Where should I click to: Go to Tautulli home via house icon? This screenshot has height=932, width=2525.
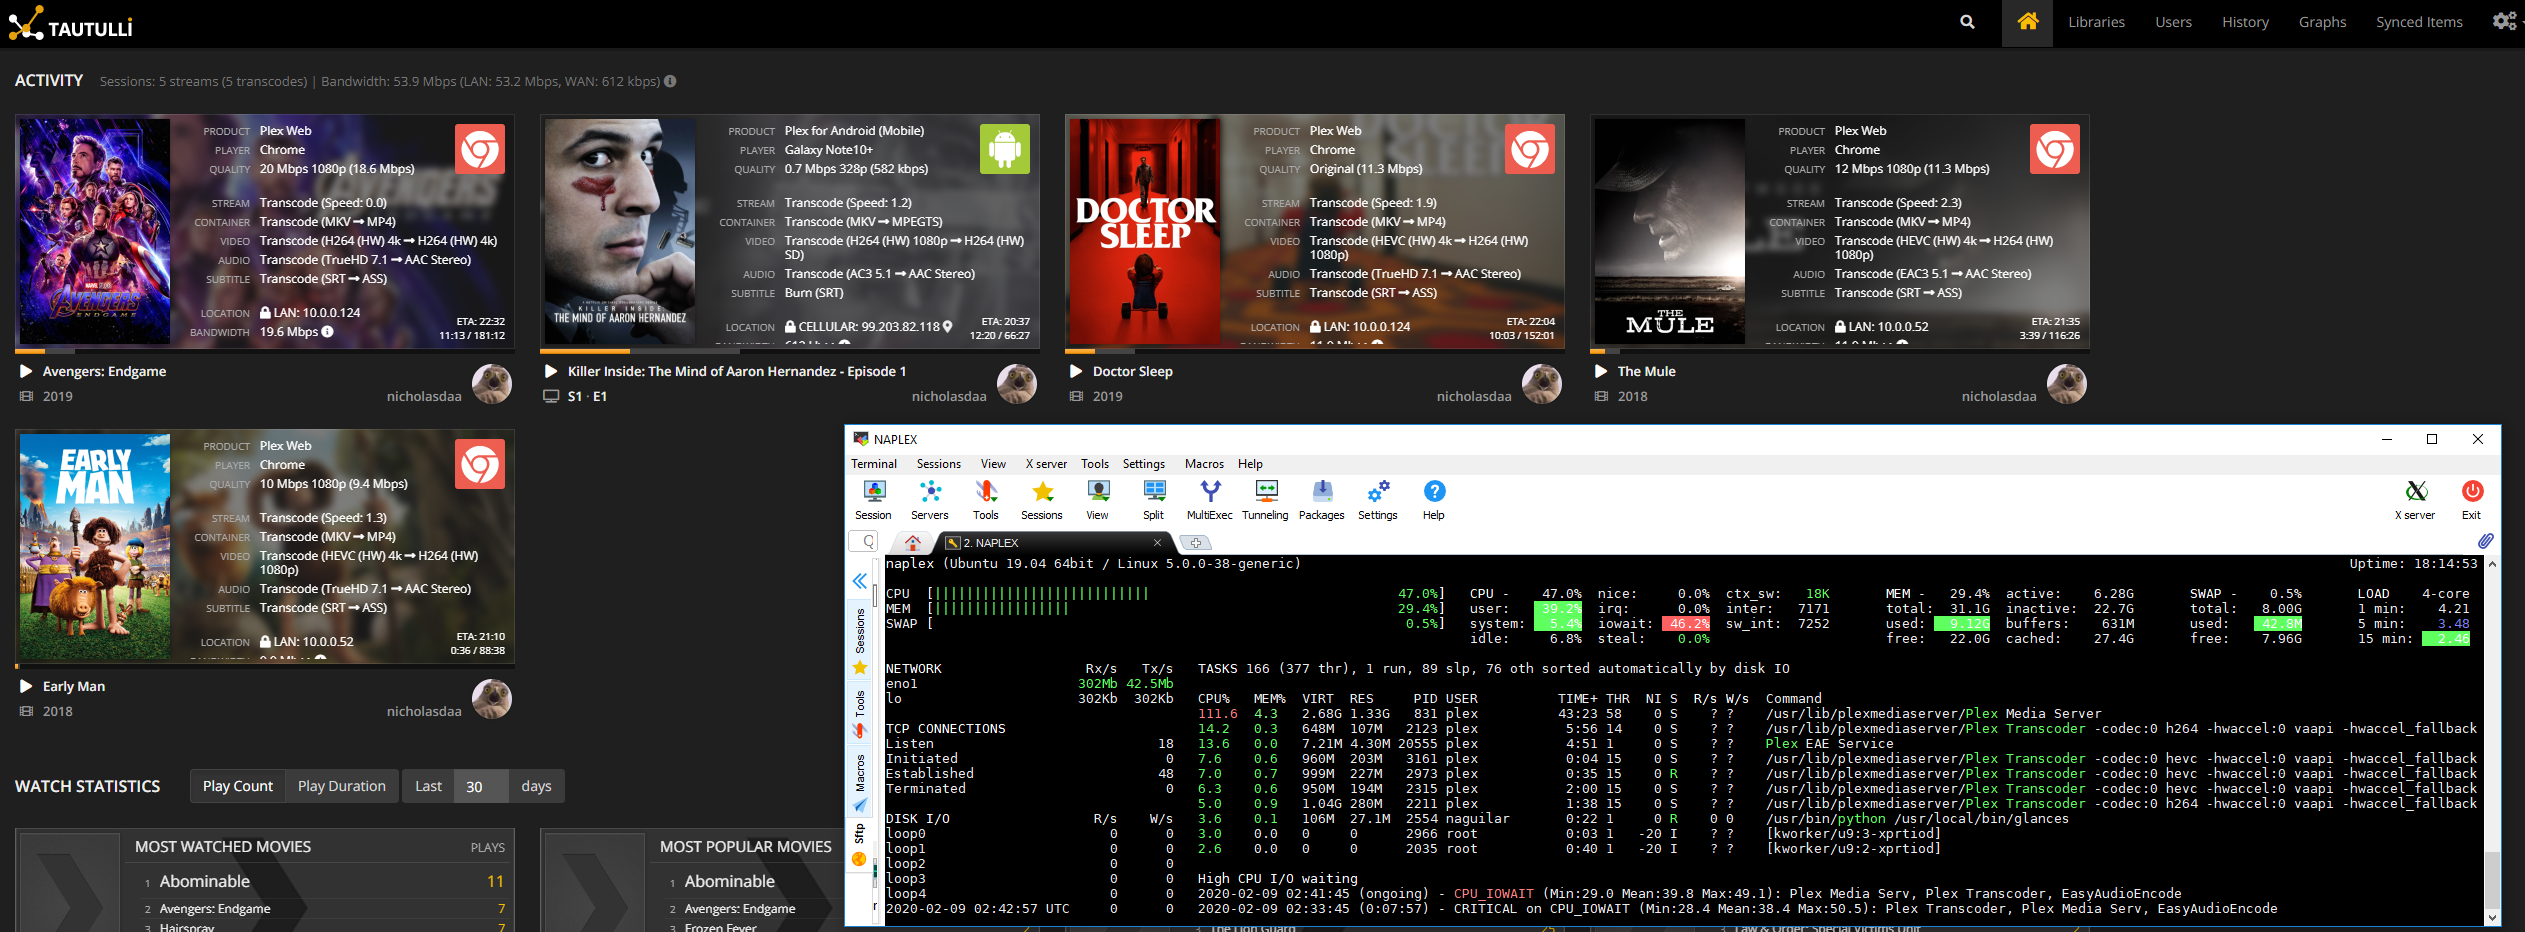tap(2028, 21)
